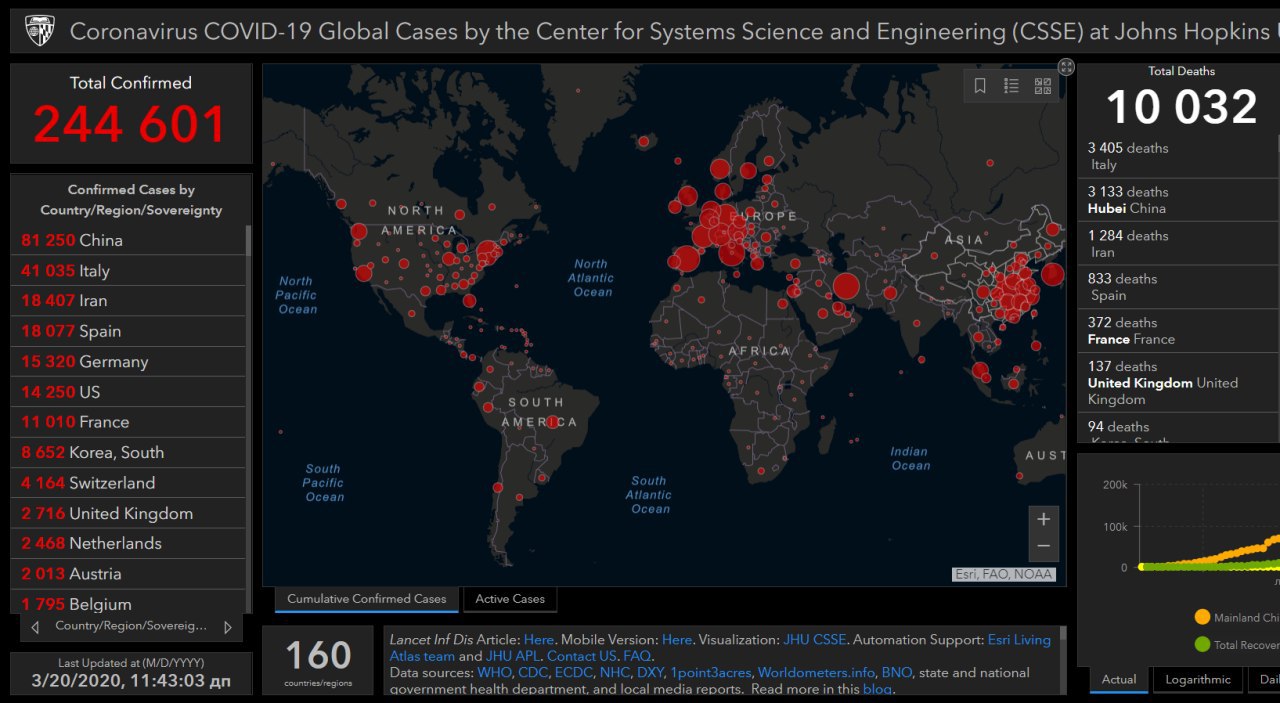1280x703 pixels.
Task: Click the Johns Hopkins shield logo
Action: [x=40, y=31]
